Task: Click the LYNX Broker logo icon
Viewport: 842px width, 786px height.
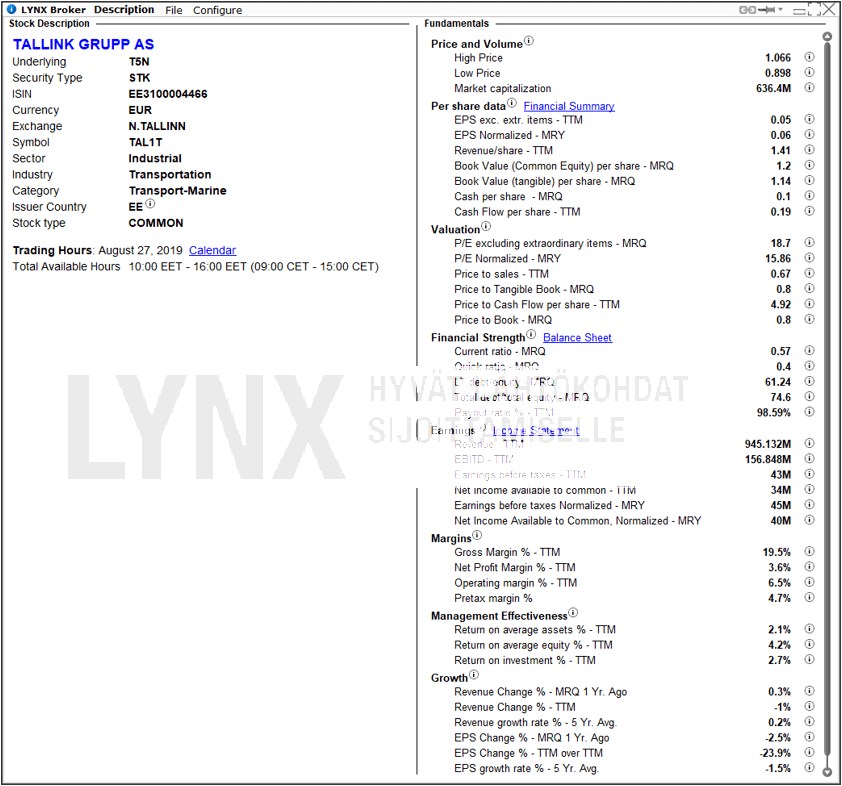Action: tap(11, 9)
